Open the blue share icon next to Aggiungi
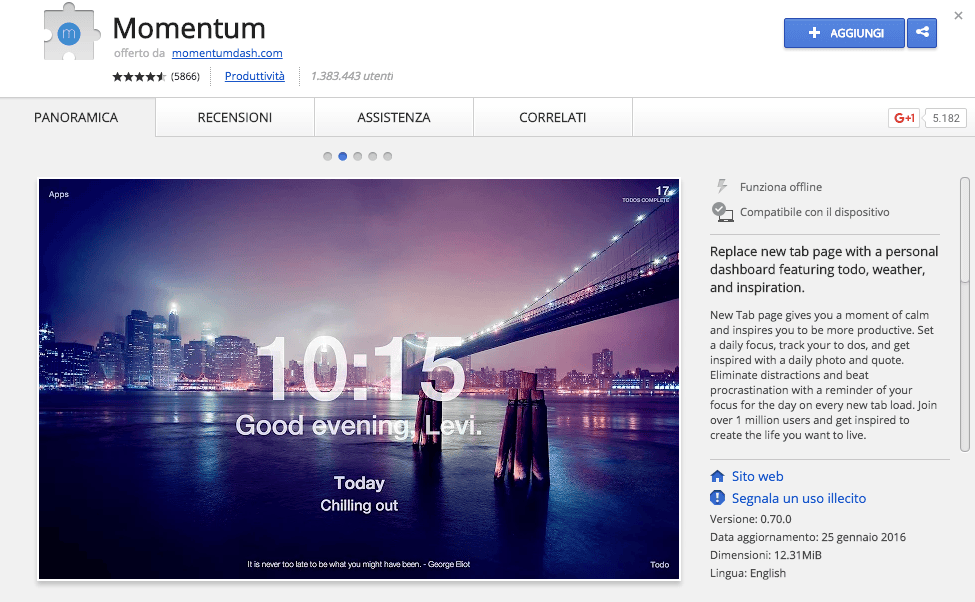Screen dimensions: 975x602 click(x=921, y=33)
